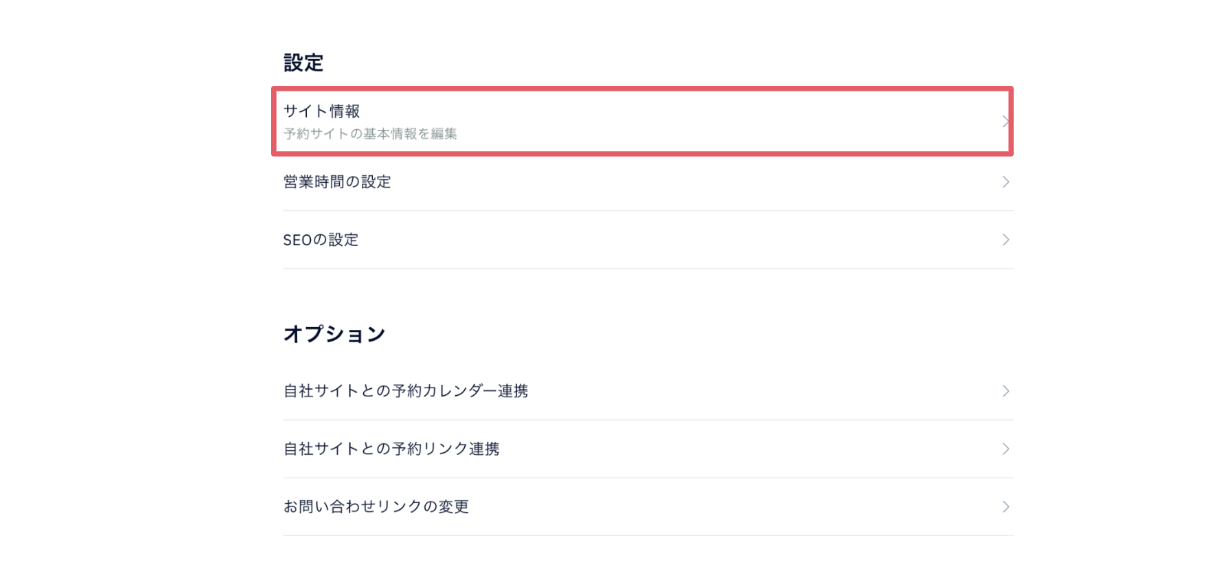Select the 営業時間の設定 menu text
The height and width of the screenshot is (562, 1210).
click(337, 182)
